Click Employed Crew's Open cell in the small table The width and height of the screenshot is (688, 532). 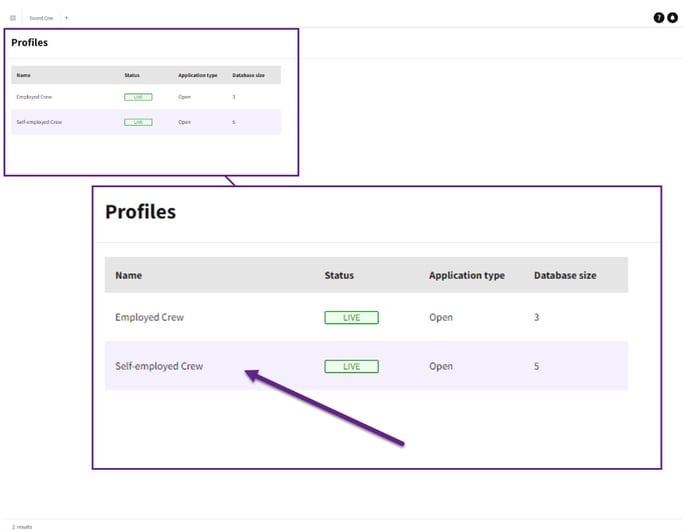(184, 97)
